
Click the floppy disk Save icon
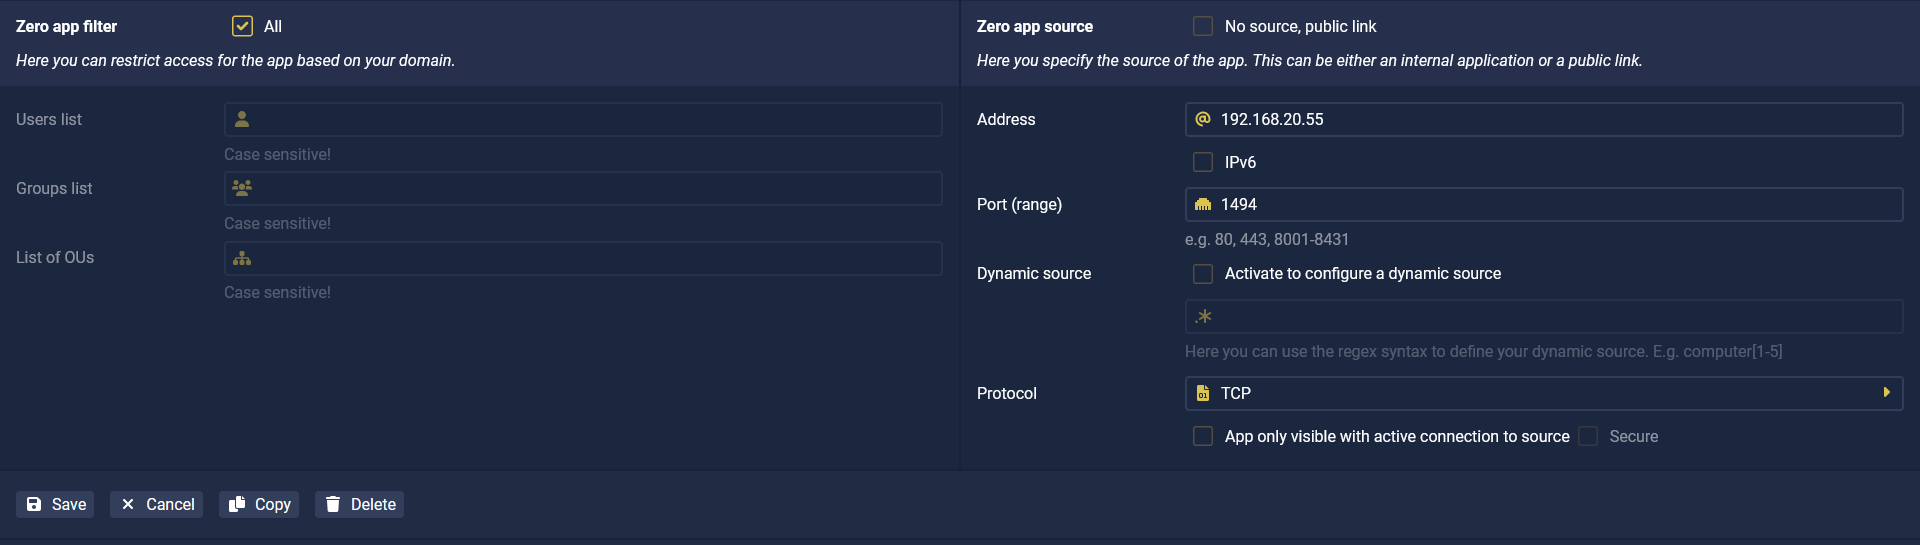point(34,504)
